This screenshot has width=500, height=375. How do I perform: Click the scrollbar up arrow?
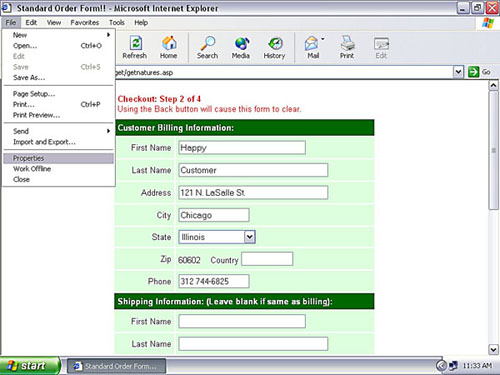tap(493, 85)
